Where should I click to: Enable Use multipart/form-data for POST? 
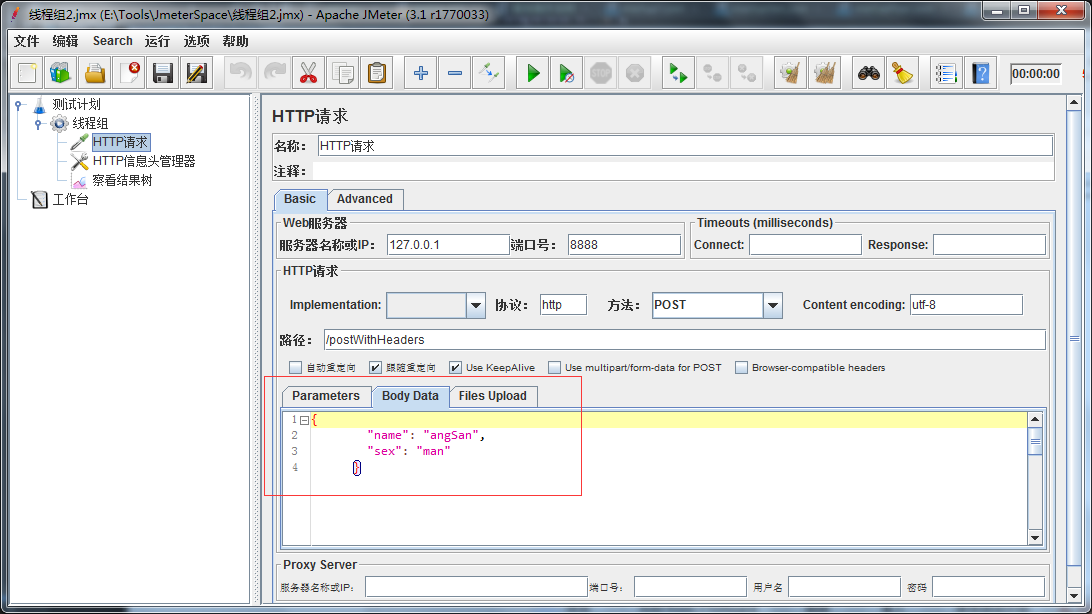coord(554,368)
